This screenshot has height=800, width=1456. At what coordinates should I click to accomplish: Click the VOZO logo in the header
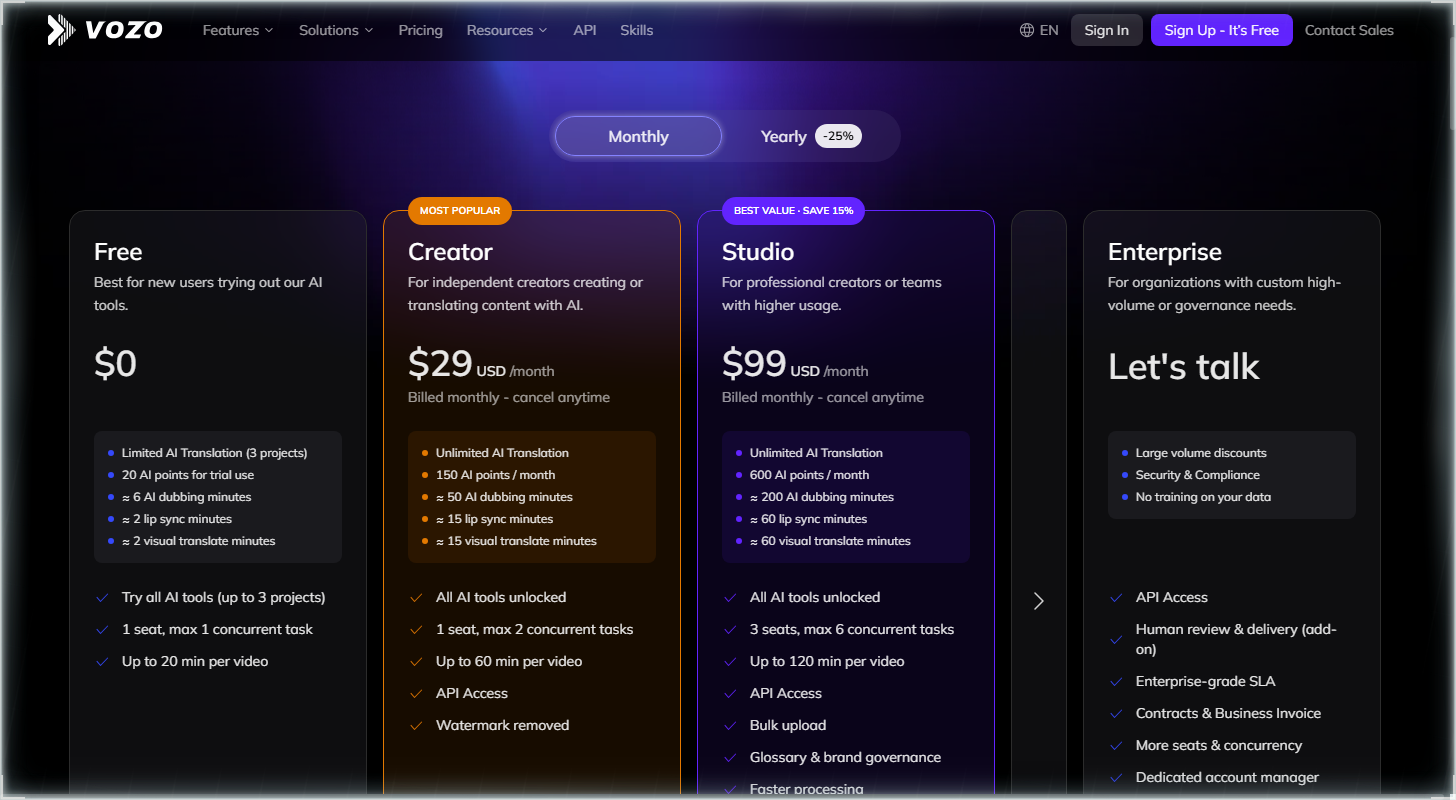pos(105,30)
